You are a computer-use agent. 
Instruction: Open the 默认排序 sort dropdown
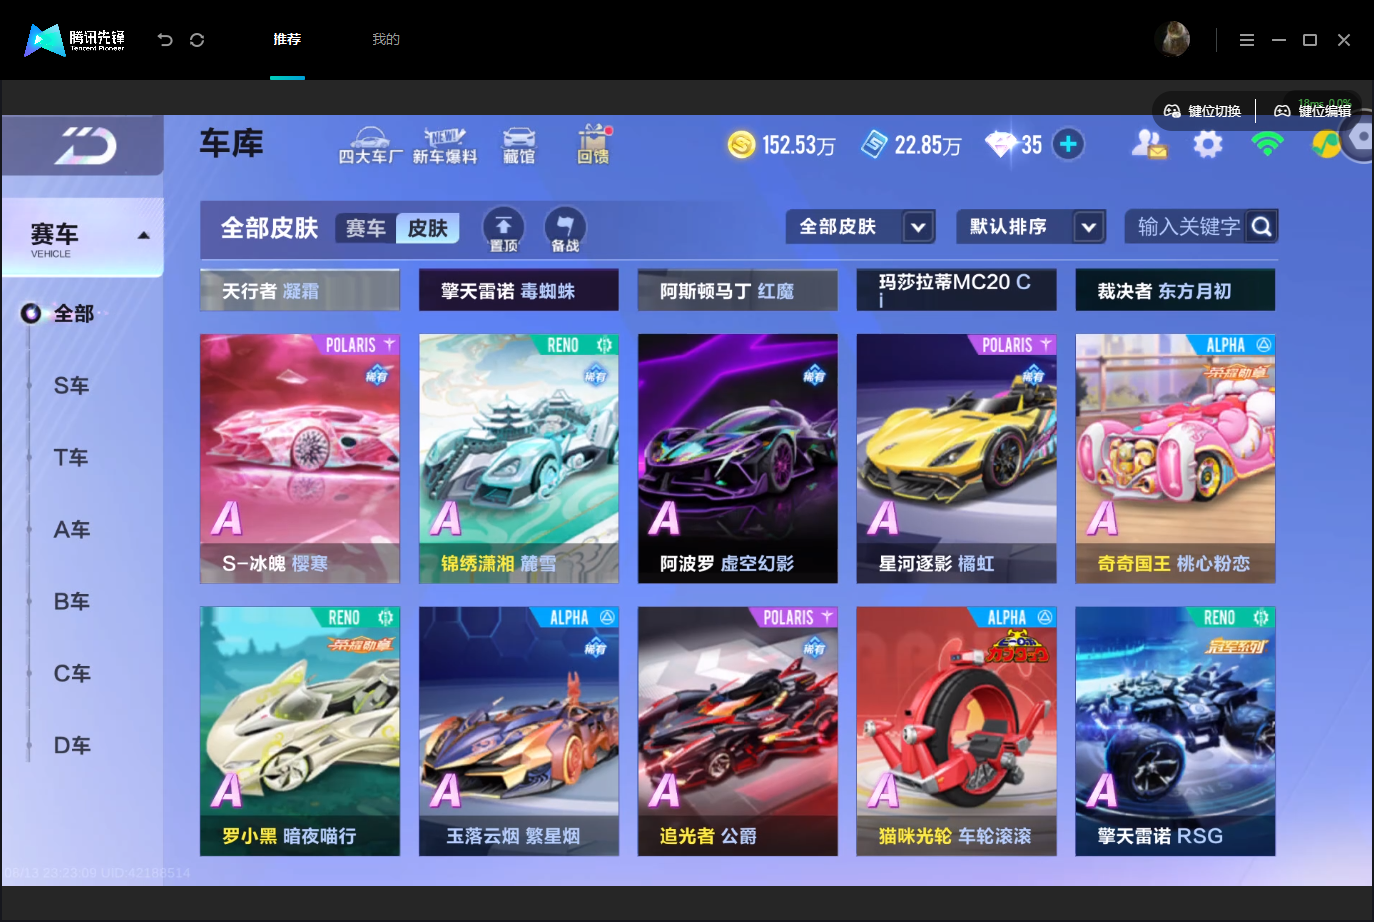pyautogui.click(x=1031, y=227)
